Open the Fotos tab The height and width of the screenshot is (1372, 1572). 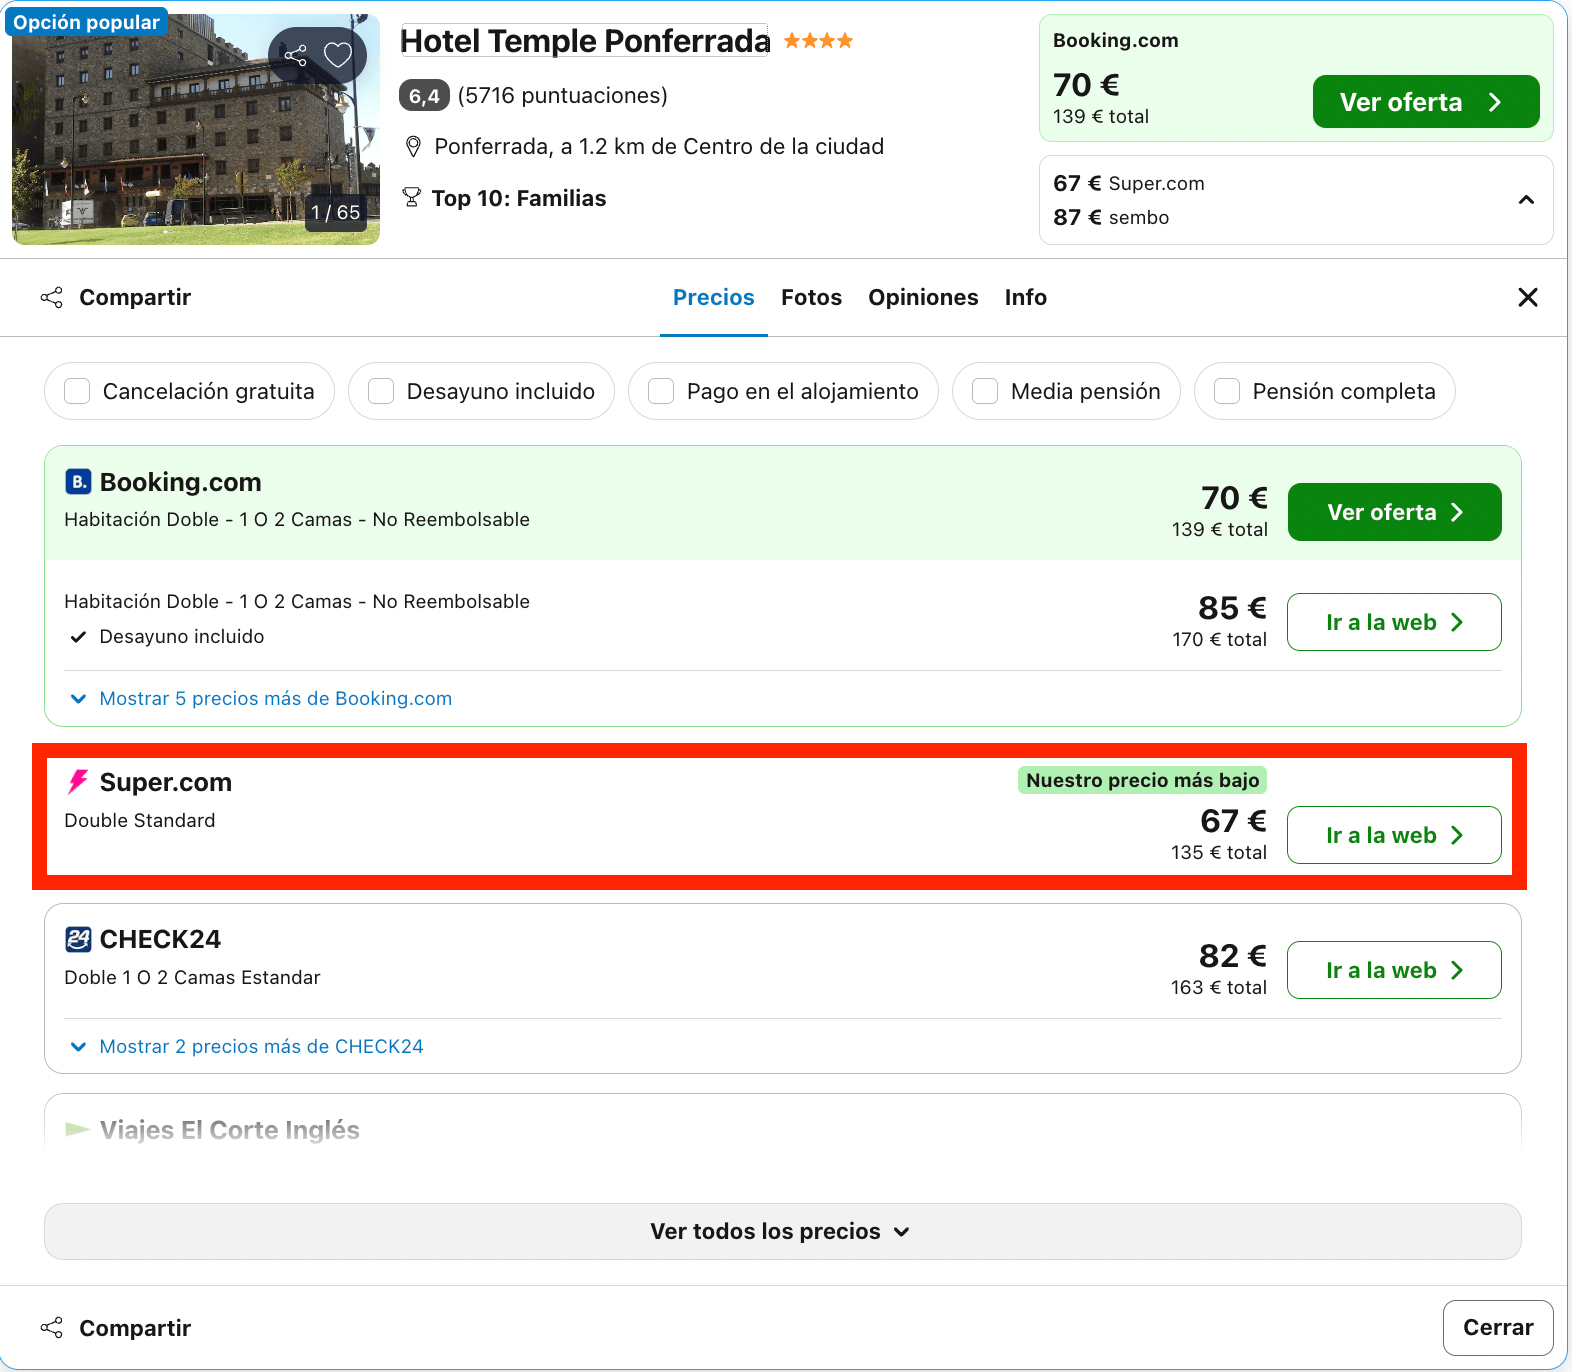811,297
